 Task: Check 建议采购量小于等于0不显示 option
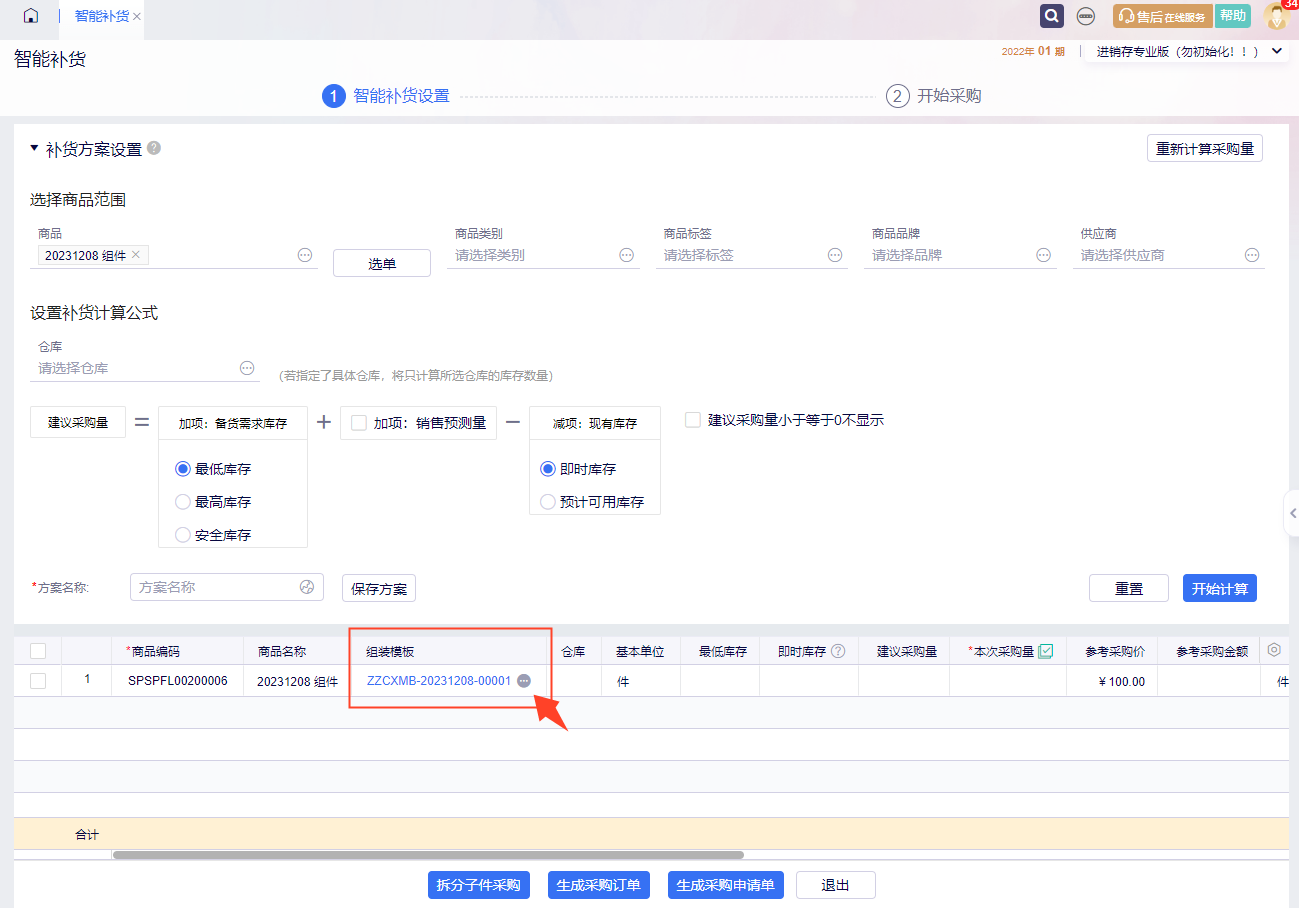click(x=693, y=420)
